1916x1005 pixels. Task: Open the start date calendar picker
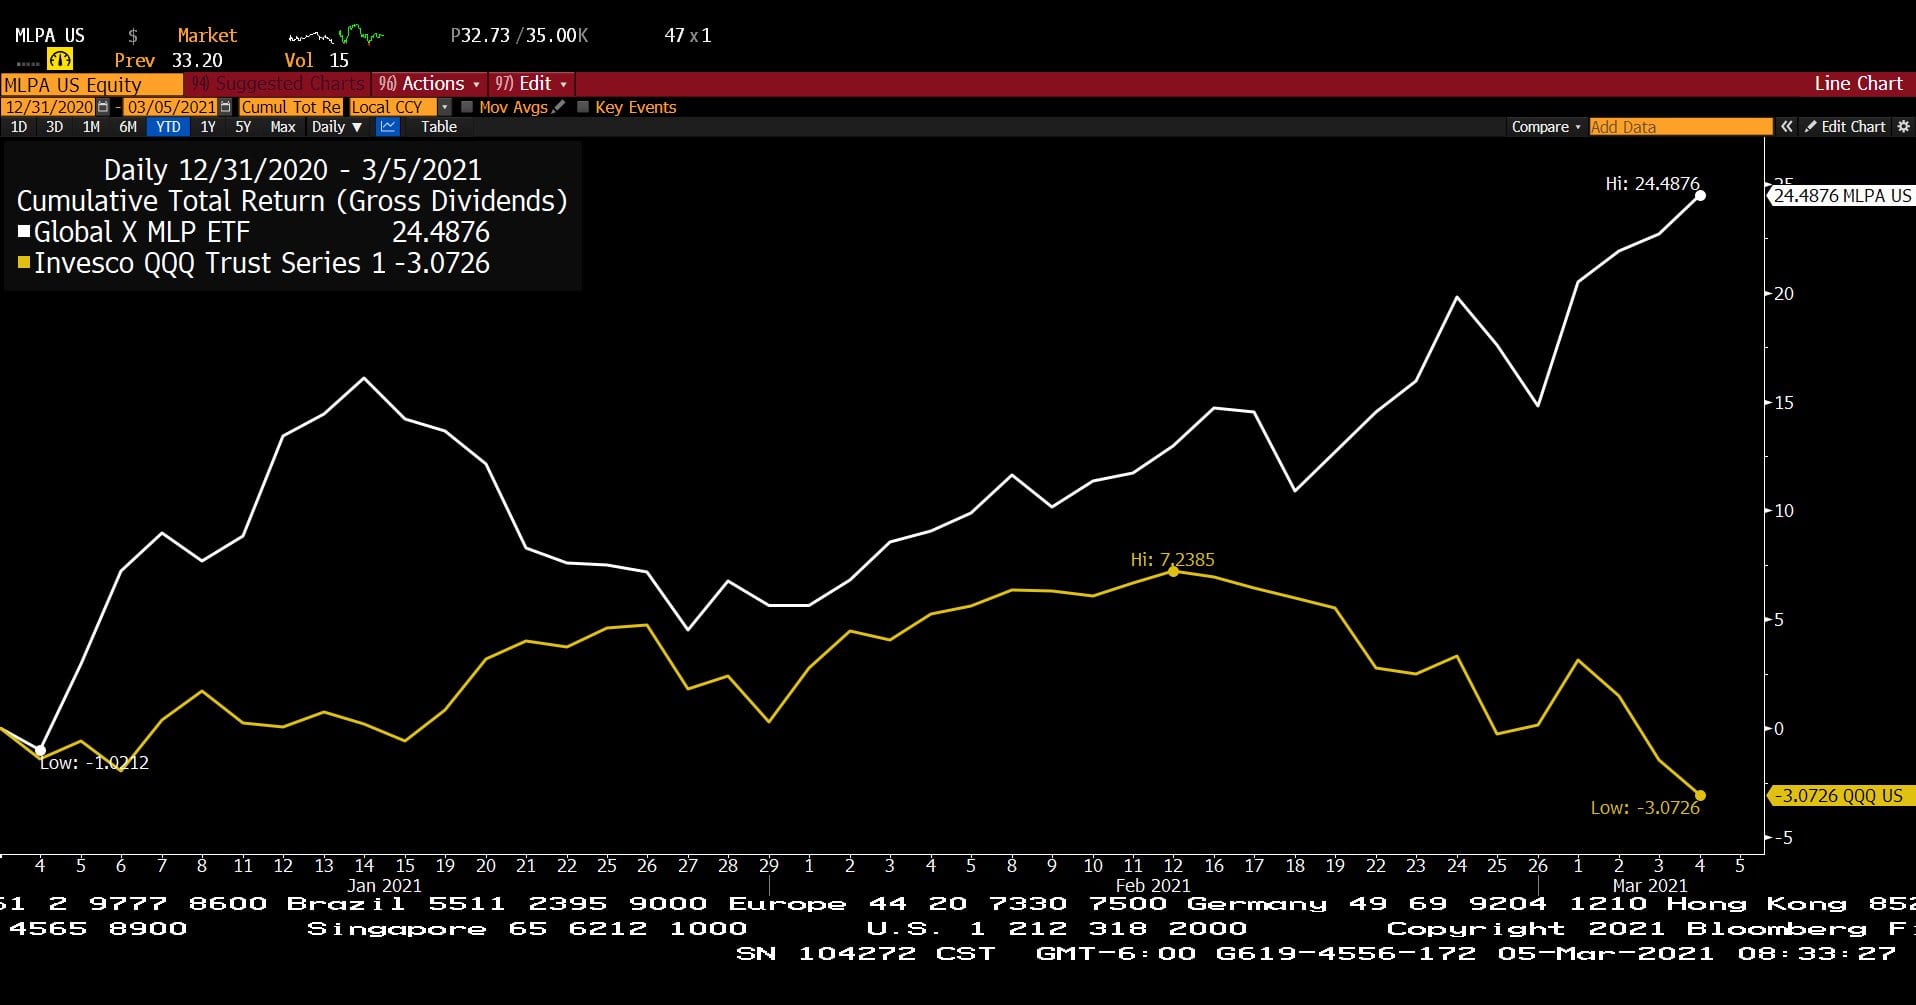pyautogui.click(x=103, y=107)
